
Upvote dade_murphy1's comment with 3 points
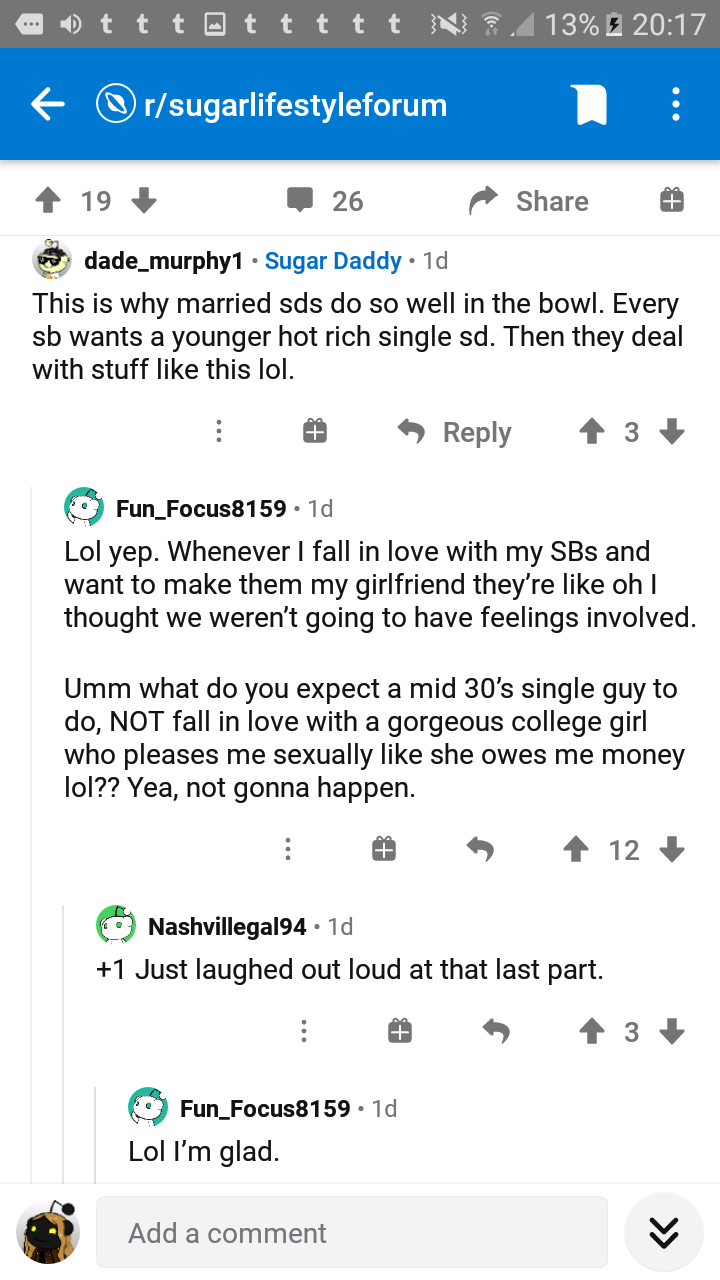(x=591, y=431)
